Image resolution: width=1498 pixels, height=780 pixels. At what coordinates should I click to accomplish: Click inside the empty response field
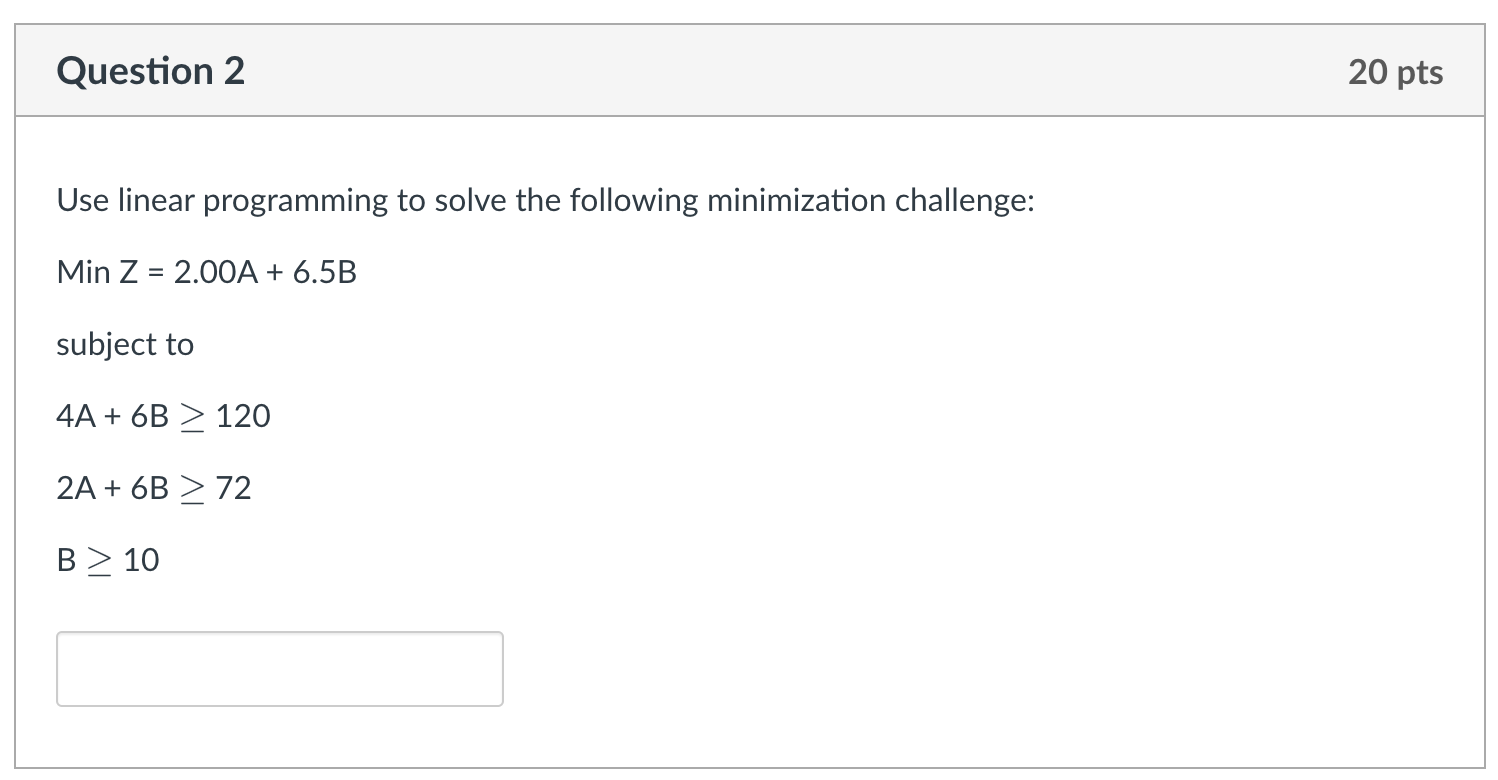[x=280, y=668]
